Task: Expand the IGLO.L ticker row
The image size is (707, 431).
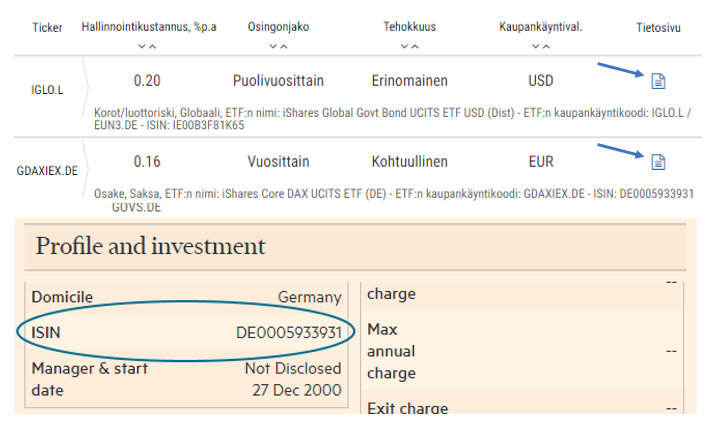Action: click(x=46, y=89)
